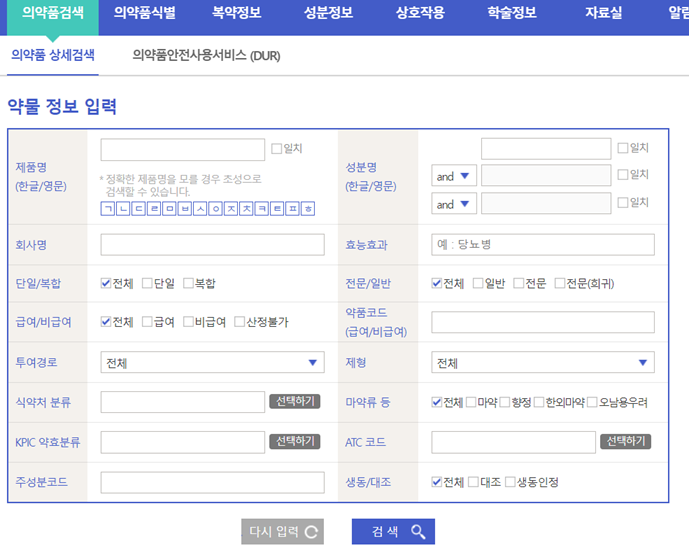Image resolution: width=689 pixels, height=555 pixels.
Task: Focus the 식약처 분류 input field
Action: pyautogui.click(x=183, y=402)
